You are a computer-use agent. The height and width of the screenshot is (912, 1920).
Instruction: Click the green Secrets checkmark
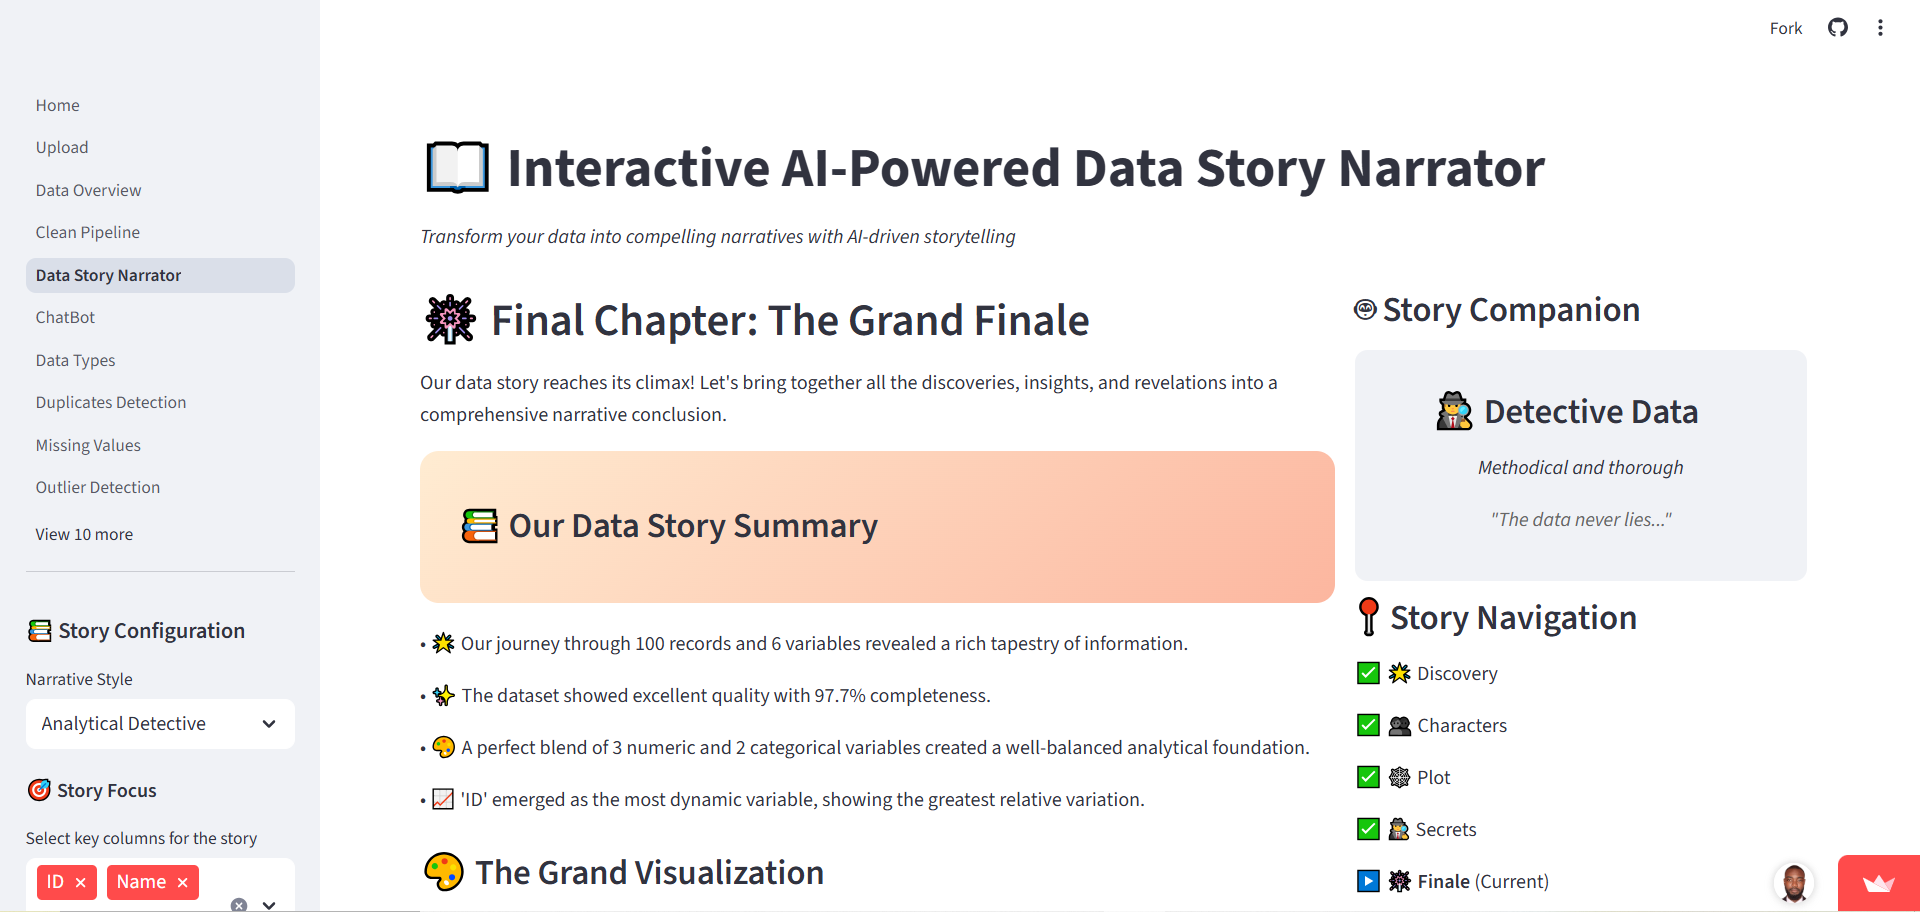click(1368, 829)
